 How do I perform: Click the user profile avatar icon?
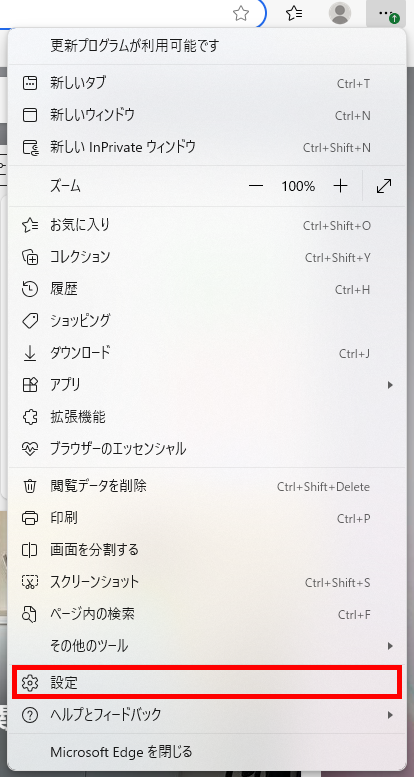[340, 13]
